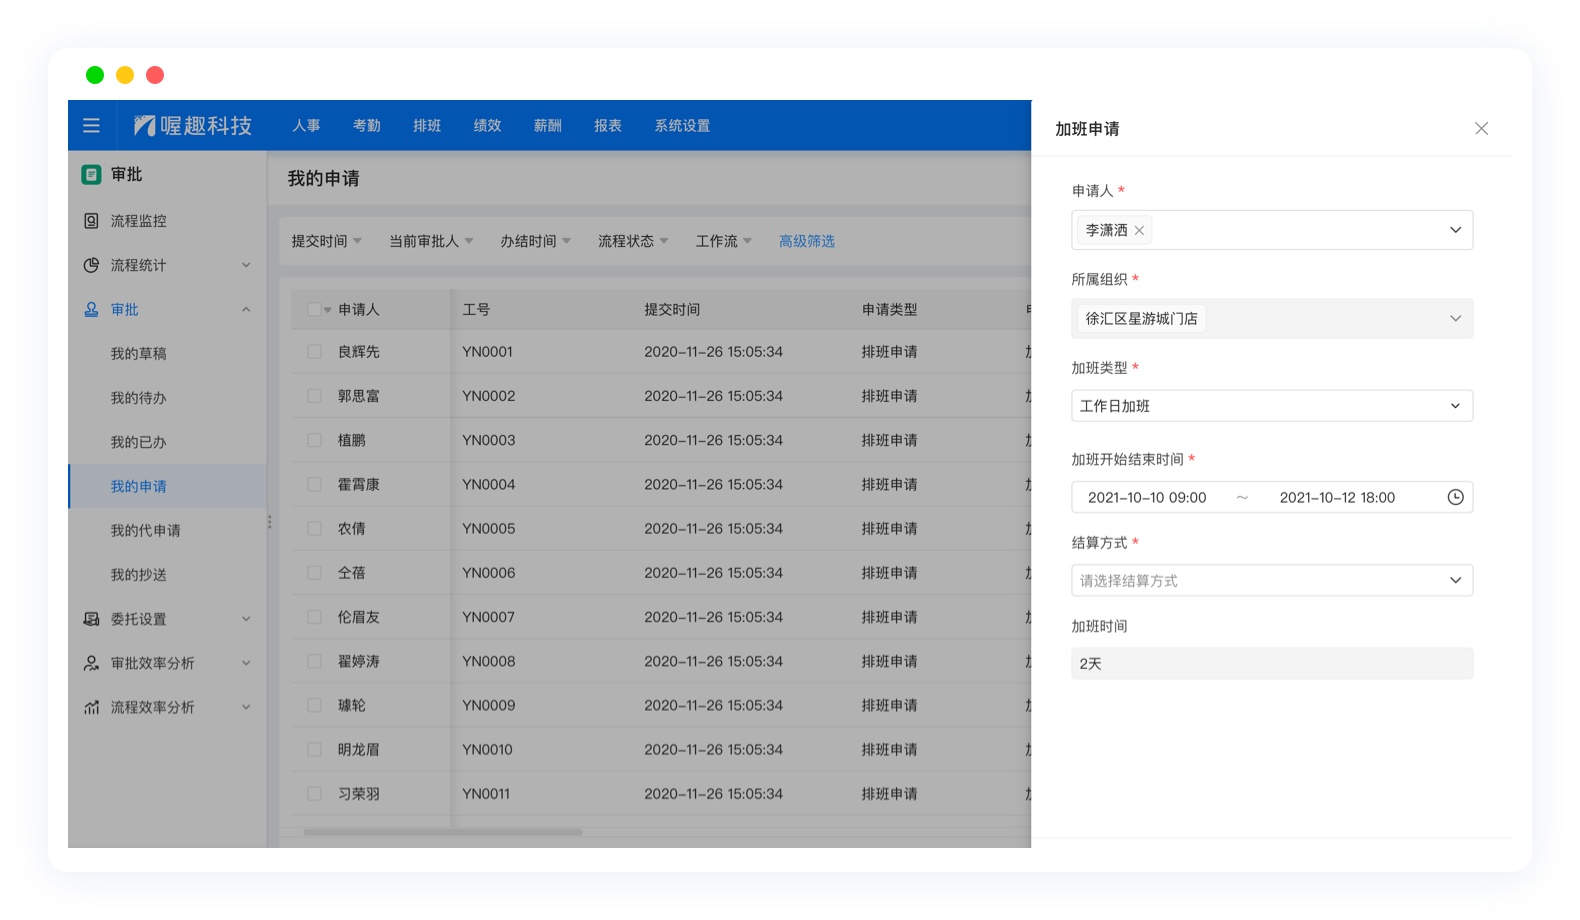The height and width of the screenshot is (920, 1580).
Task: Expand the 流程统计 sidebar section
Action: coord(246,265)
